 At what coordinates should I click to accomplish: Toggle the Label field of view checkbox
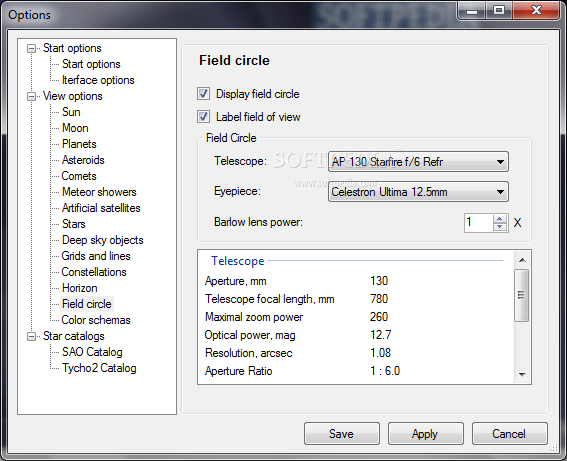203,117
